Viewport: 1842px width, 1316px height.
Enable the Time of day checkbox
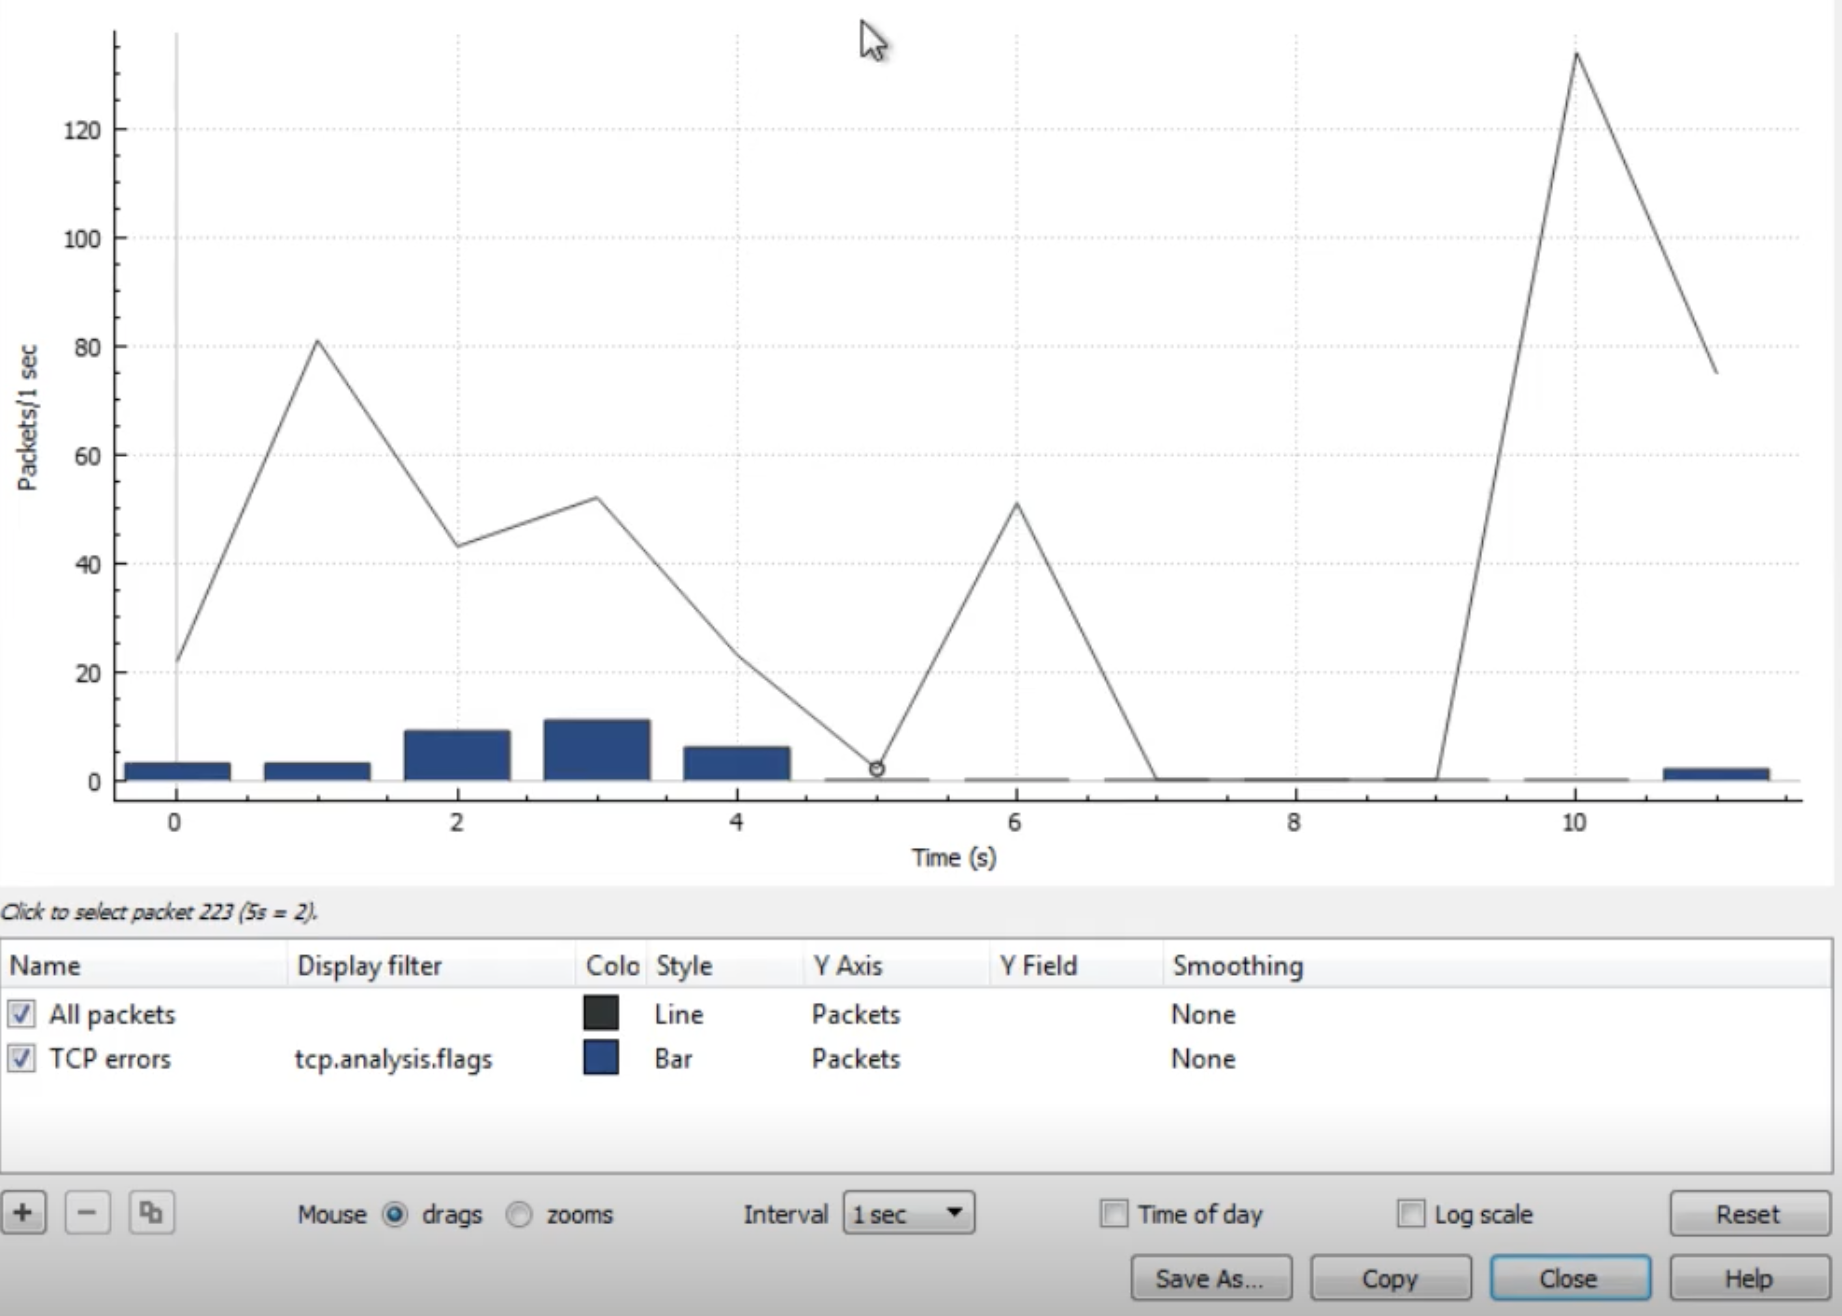pyautogui.click(x=1113, y=1214)
